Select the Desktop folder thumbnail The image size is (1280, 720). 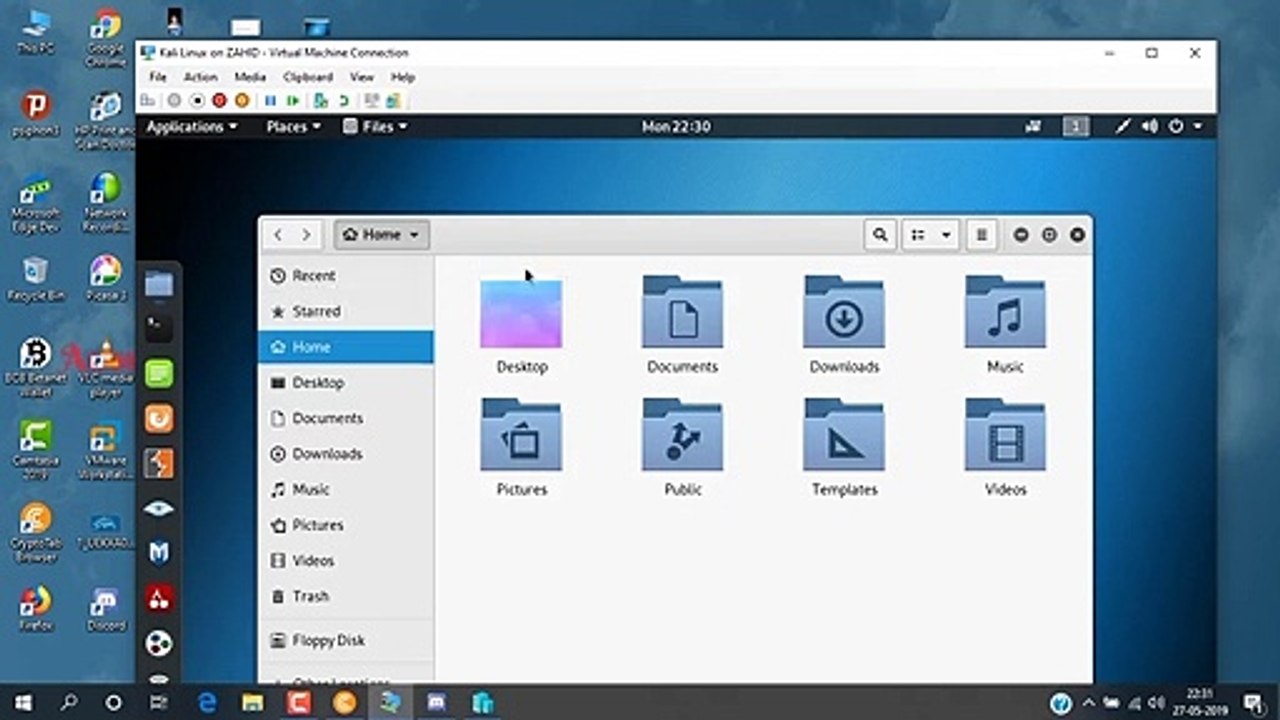(x=521, y=314)
